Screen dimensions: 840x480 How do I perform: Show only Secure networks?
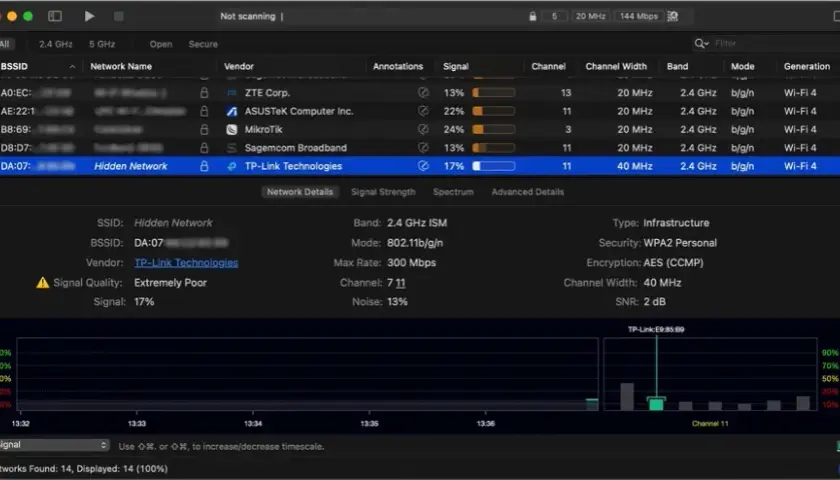[203, 44]
